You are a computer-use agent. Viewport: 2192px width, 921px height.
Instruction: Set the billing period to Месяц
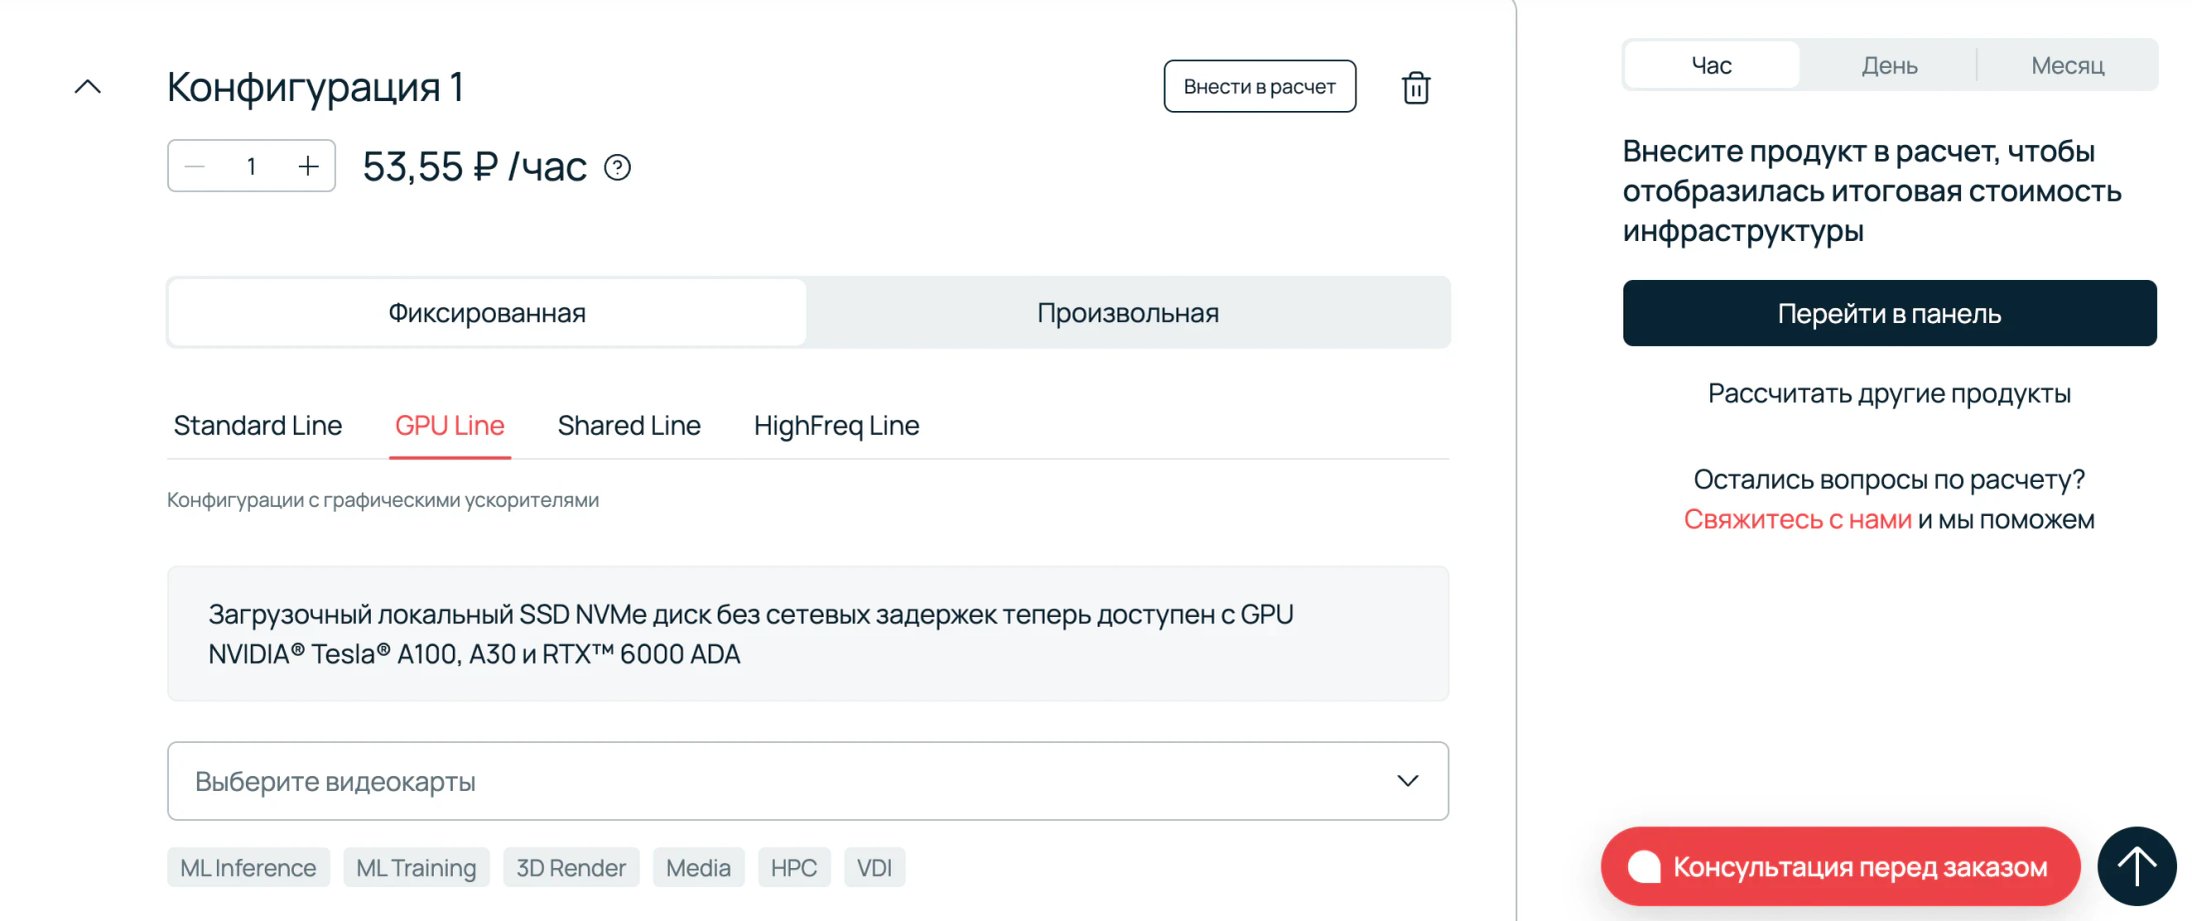[x=2067, y=65]
